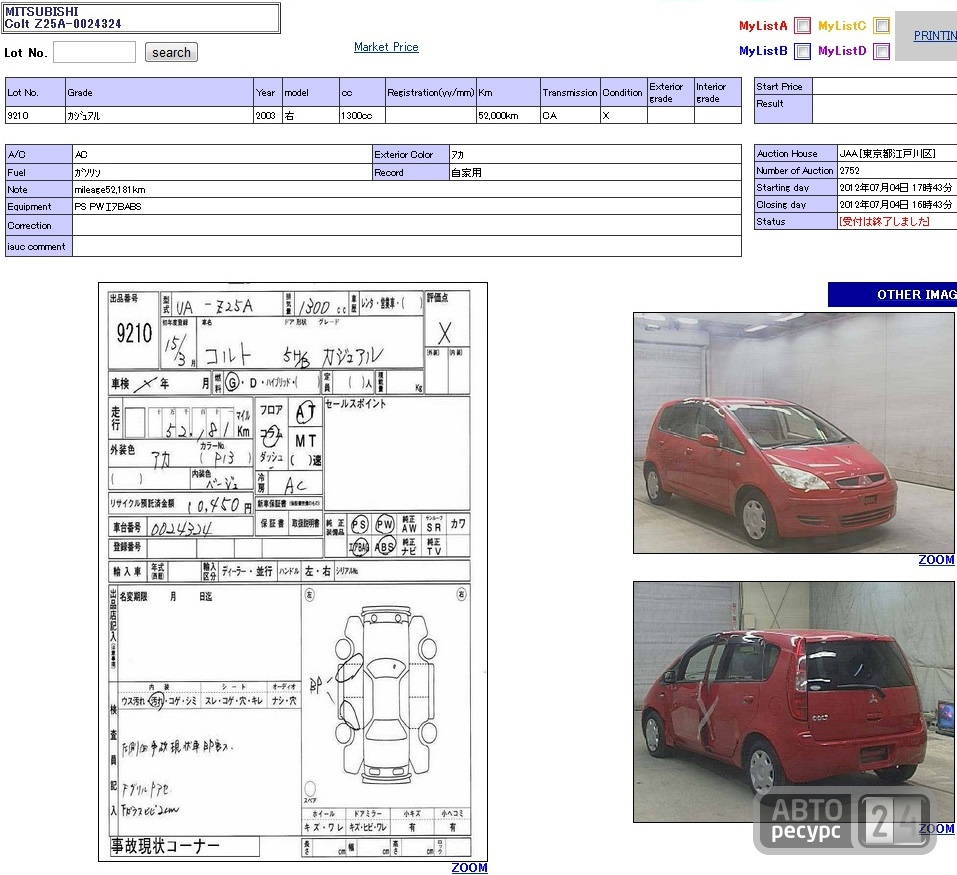Click the Grade column header
Viewport: 957px width, 875px height.
tap(159, 92)
